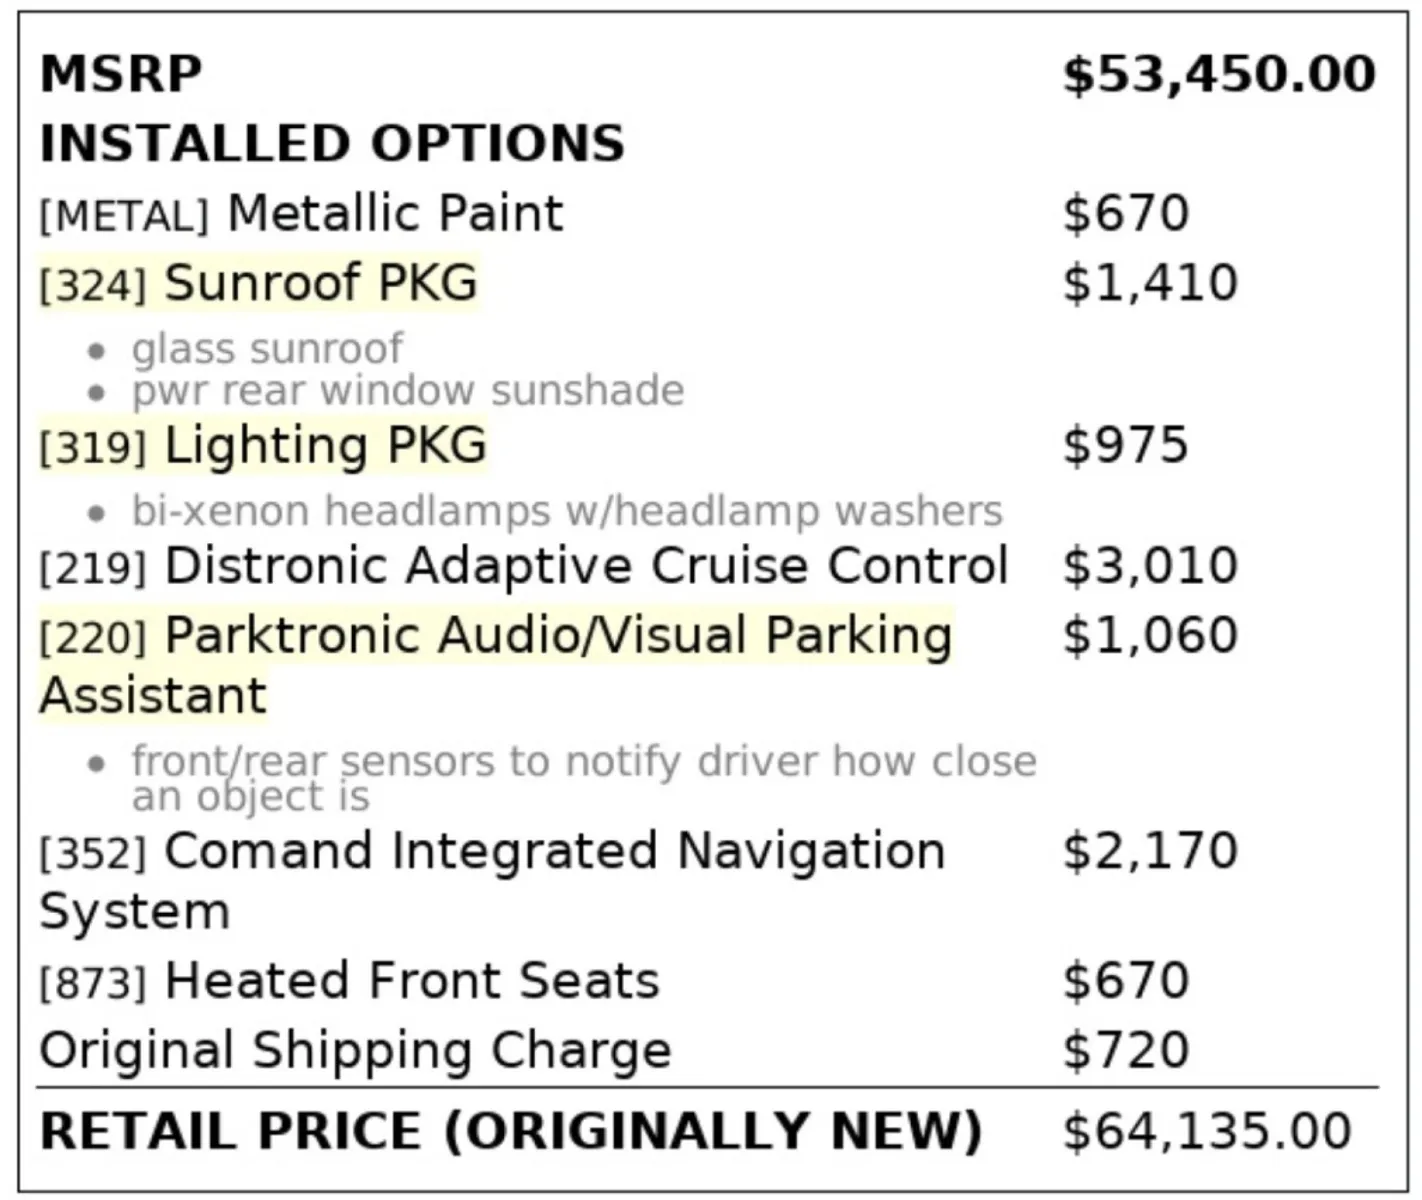Click the retail price total $64,135.00
Viewport: 1422px width, 1200px height.
click(x=1206, y=1131)
